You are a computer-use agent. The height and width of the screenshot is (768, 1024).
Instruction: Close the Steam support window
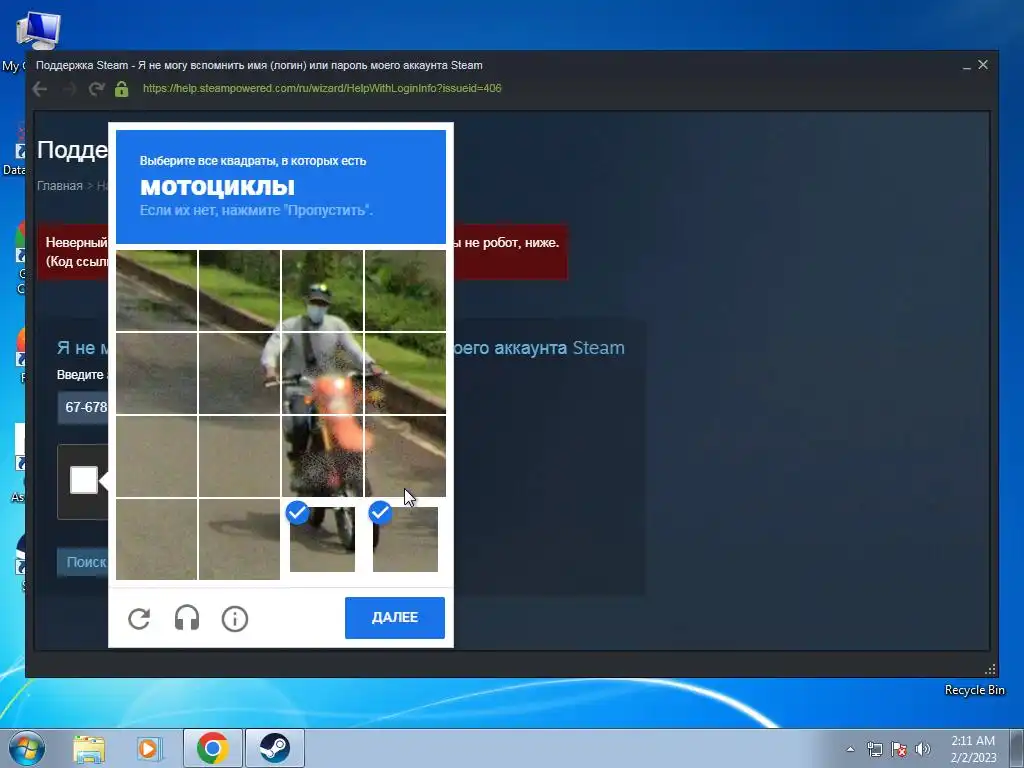(x=983, y=65)
